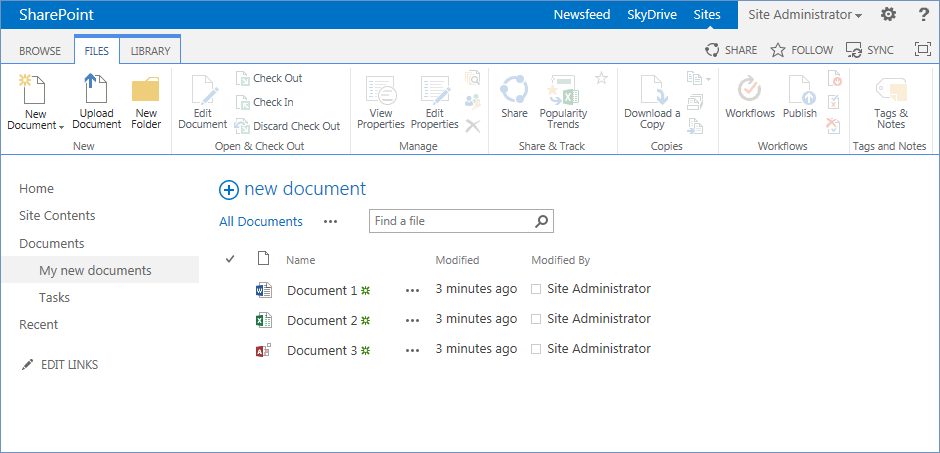The image size is (940, 453).
Task: Open the ellipsis menu next to All Documents
Action: pyautogui.click(x=330, y=222)
